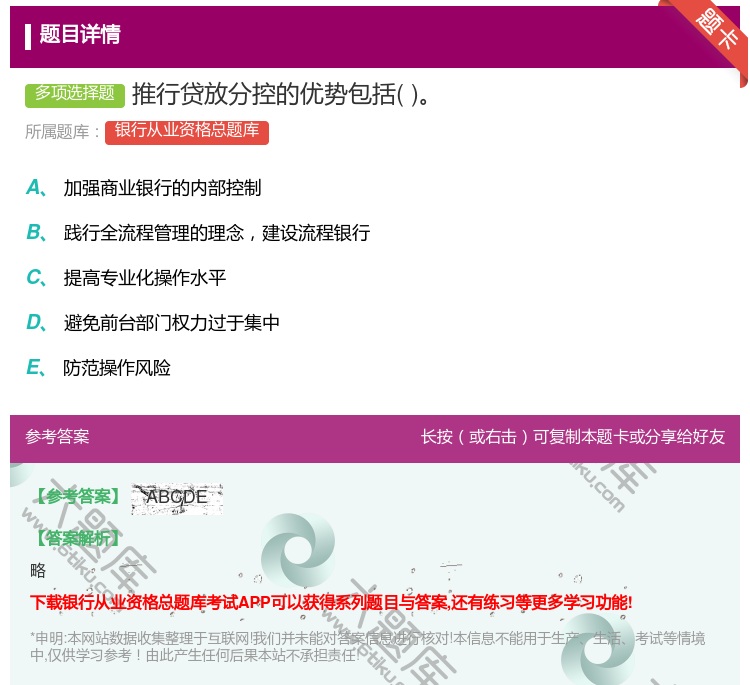Screen dimensions: 750x685
Task: Click the ABCDE answer image
Action: click(177, 499)
